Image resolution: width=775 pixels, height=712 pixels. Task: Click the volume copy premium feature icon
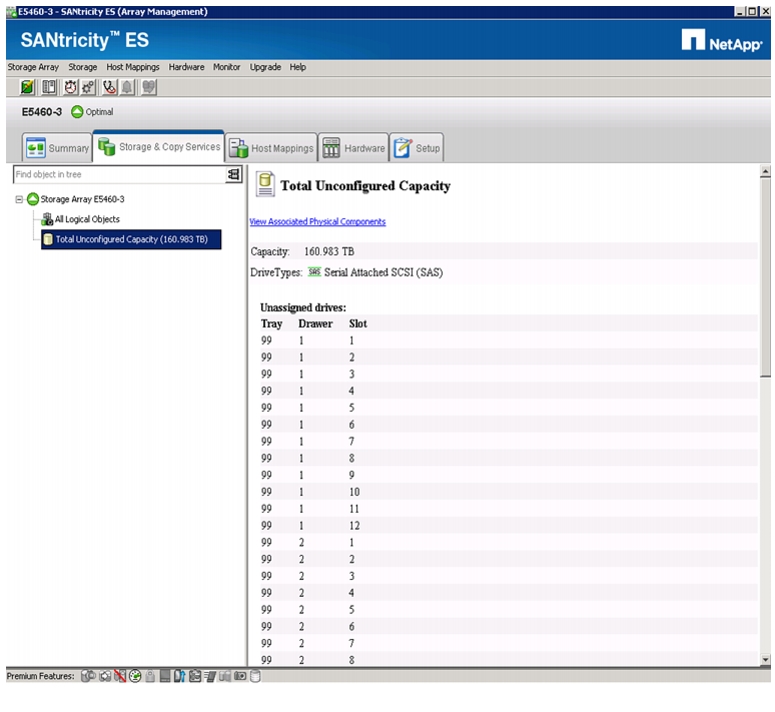[105, 676]
